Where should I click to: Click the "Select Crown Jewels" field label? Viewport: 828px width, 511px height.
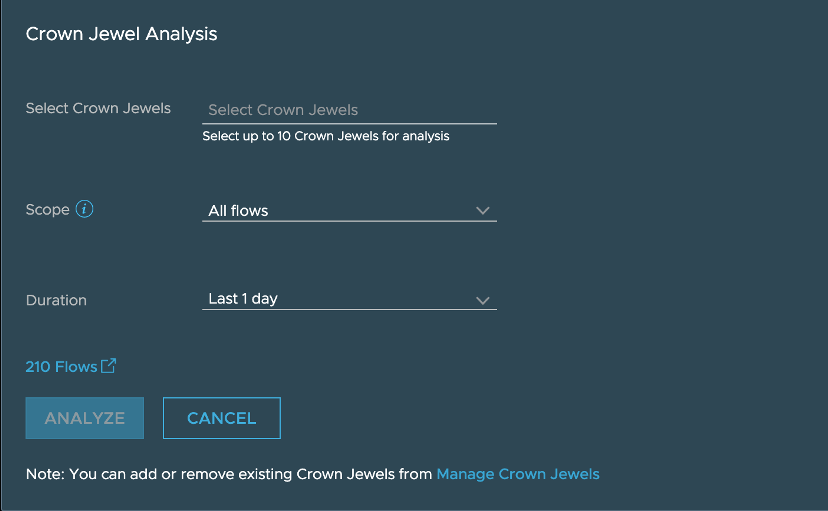point(98,108)
